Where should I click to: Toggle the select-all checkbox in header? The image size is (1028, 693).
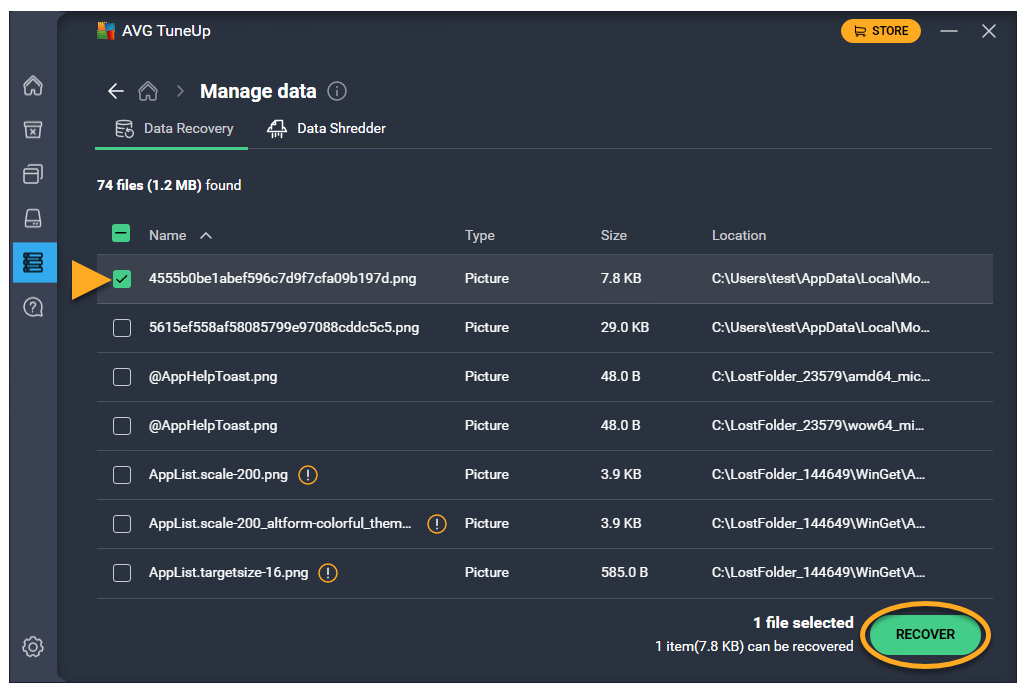pos(121,234)
